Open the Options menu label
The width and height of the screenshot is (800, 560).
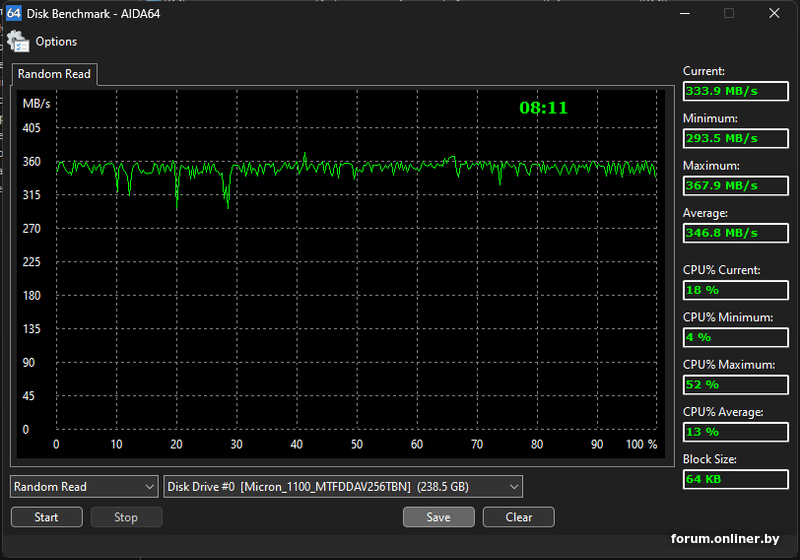point(56,42)
